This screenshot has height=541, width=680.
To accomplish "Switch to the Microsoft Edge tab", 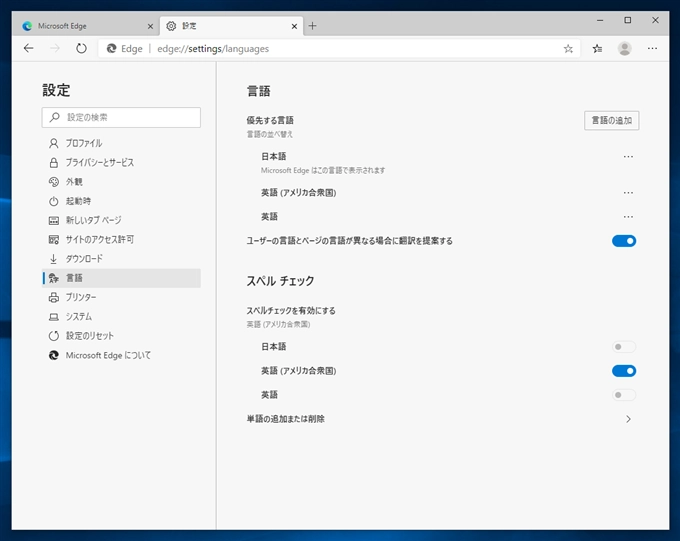I will point(87,26).
